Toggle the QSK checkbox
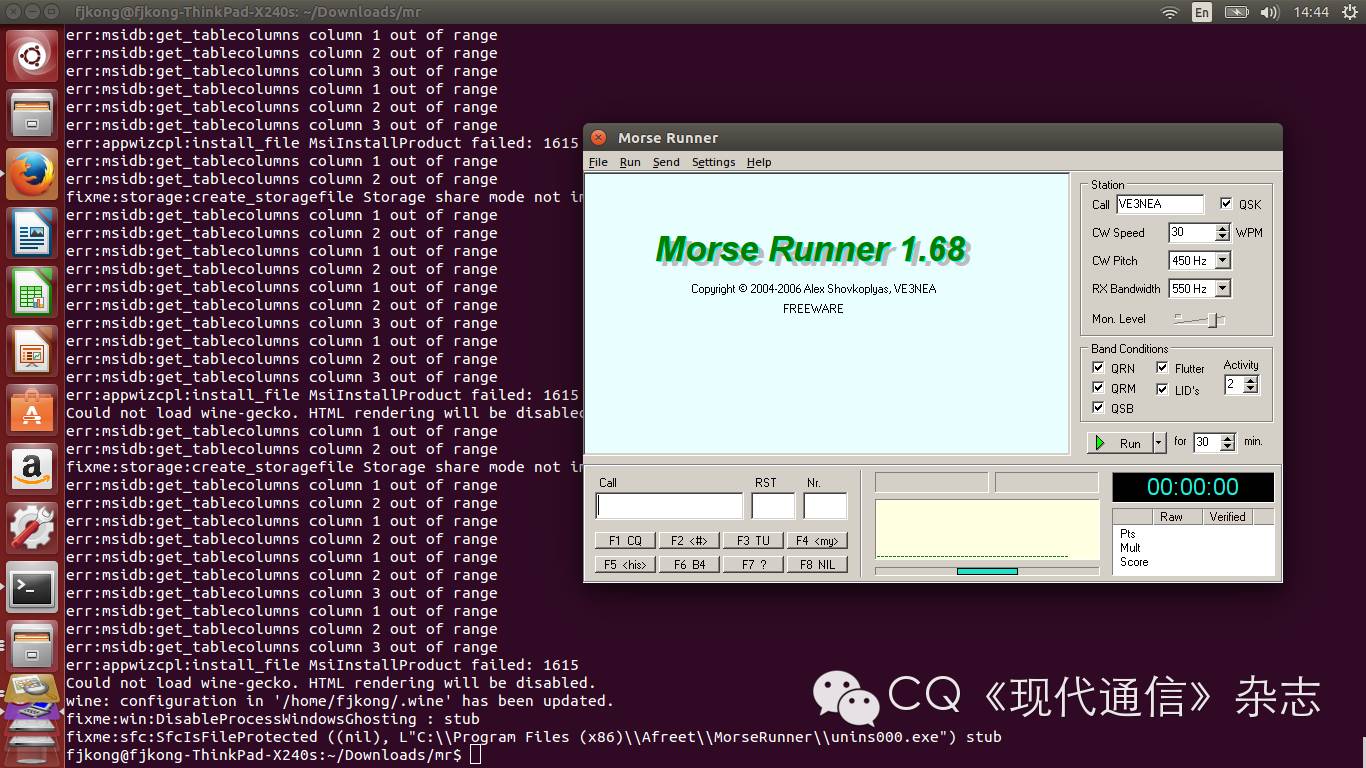The width and height of the screenshot is (1366, 768). click(x=1226, y=204)
